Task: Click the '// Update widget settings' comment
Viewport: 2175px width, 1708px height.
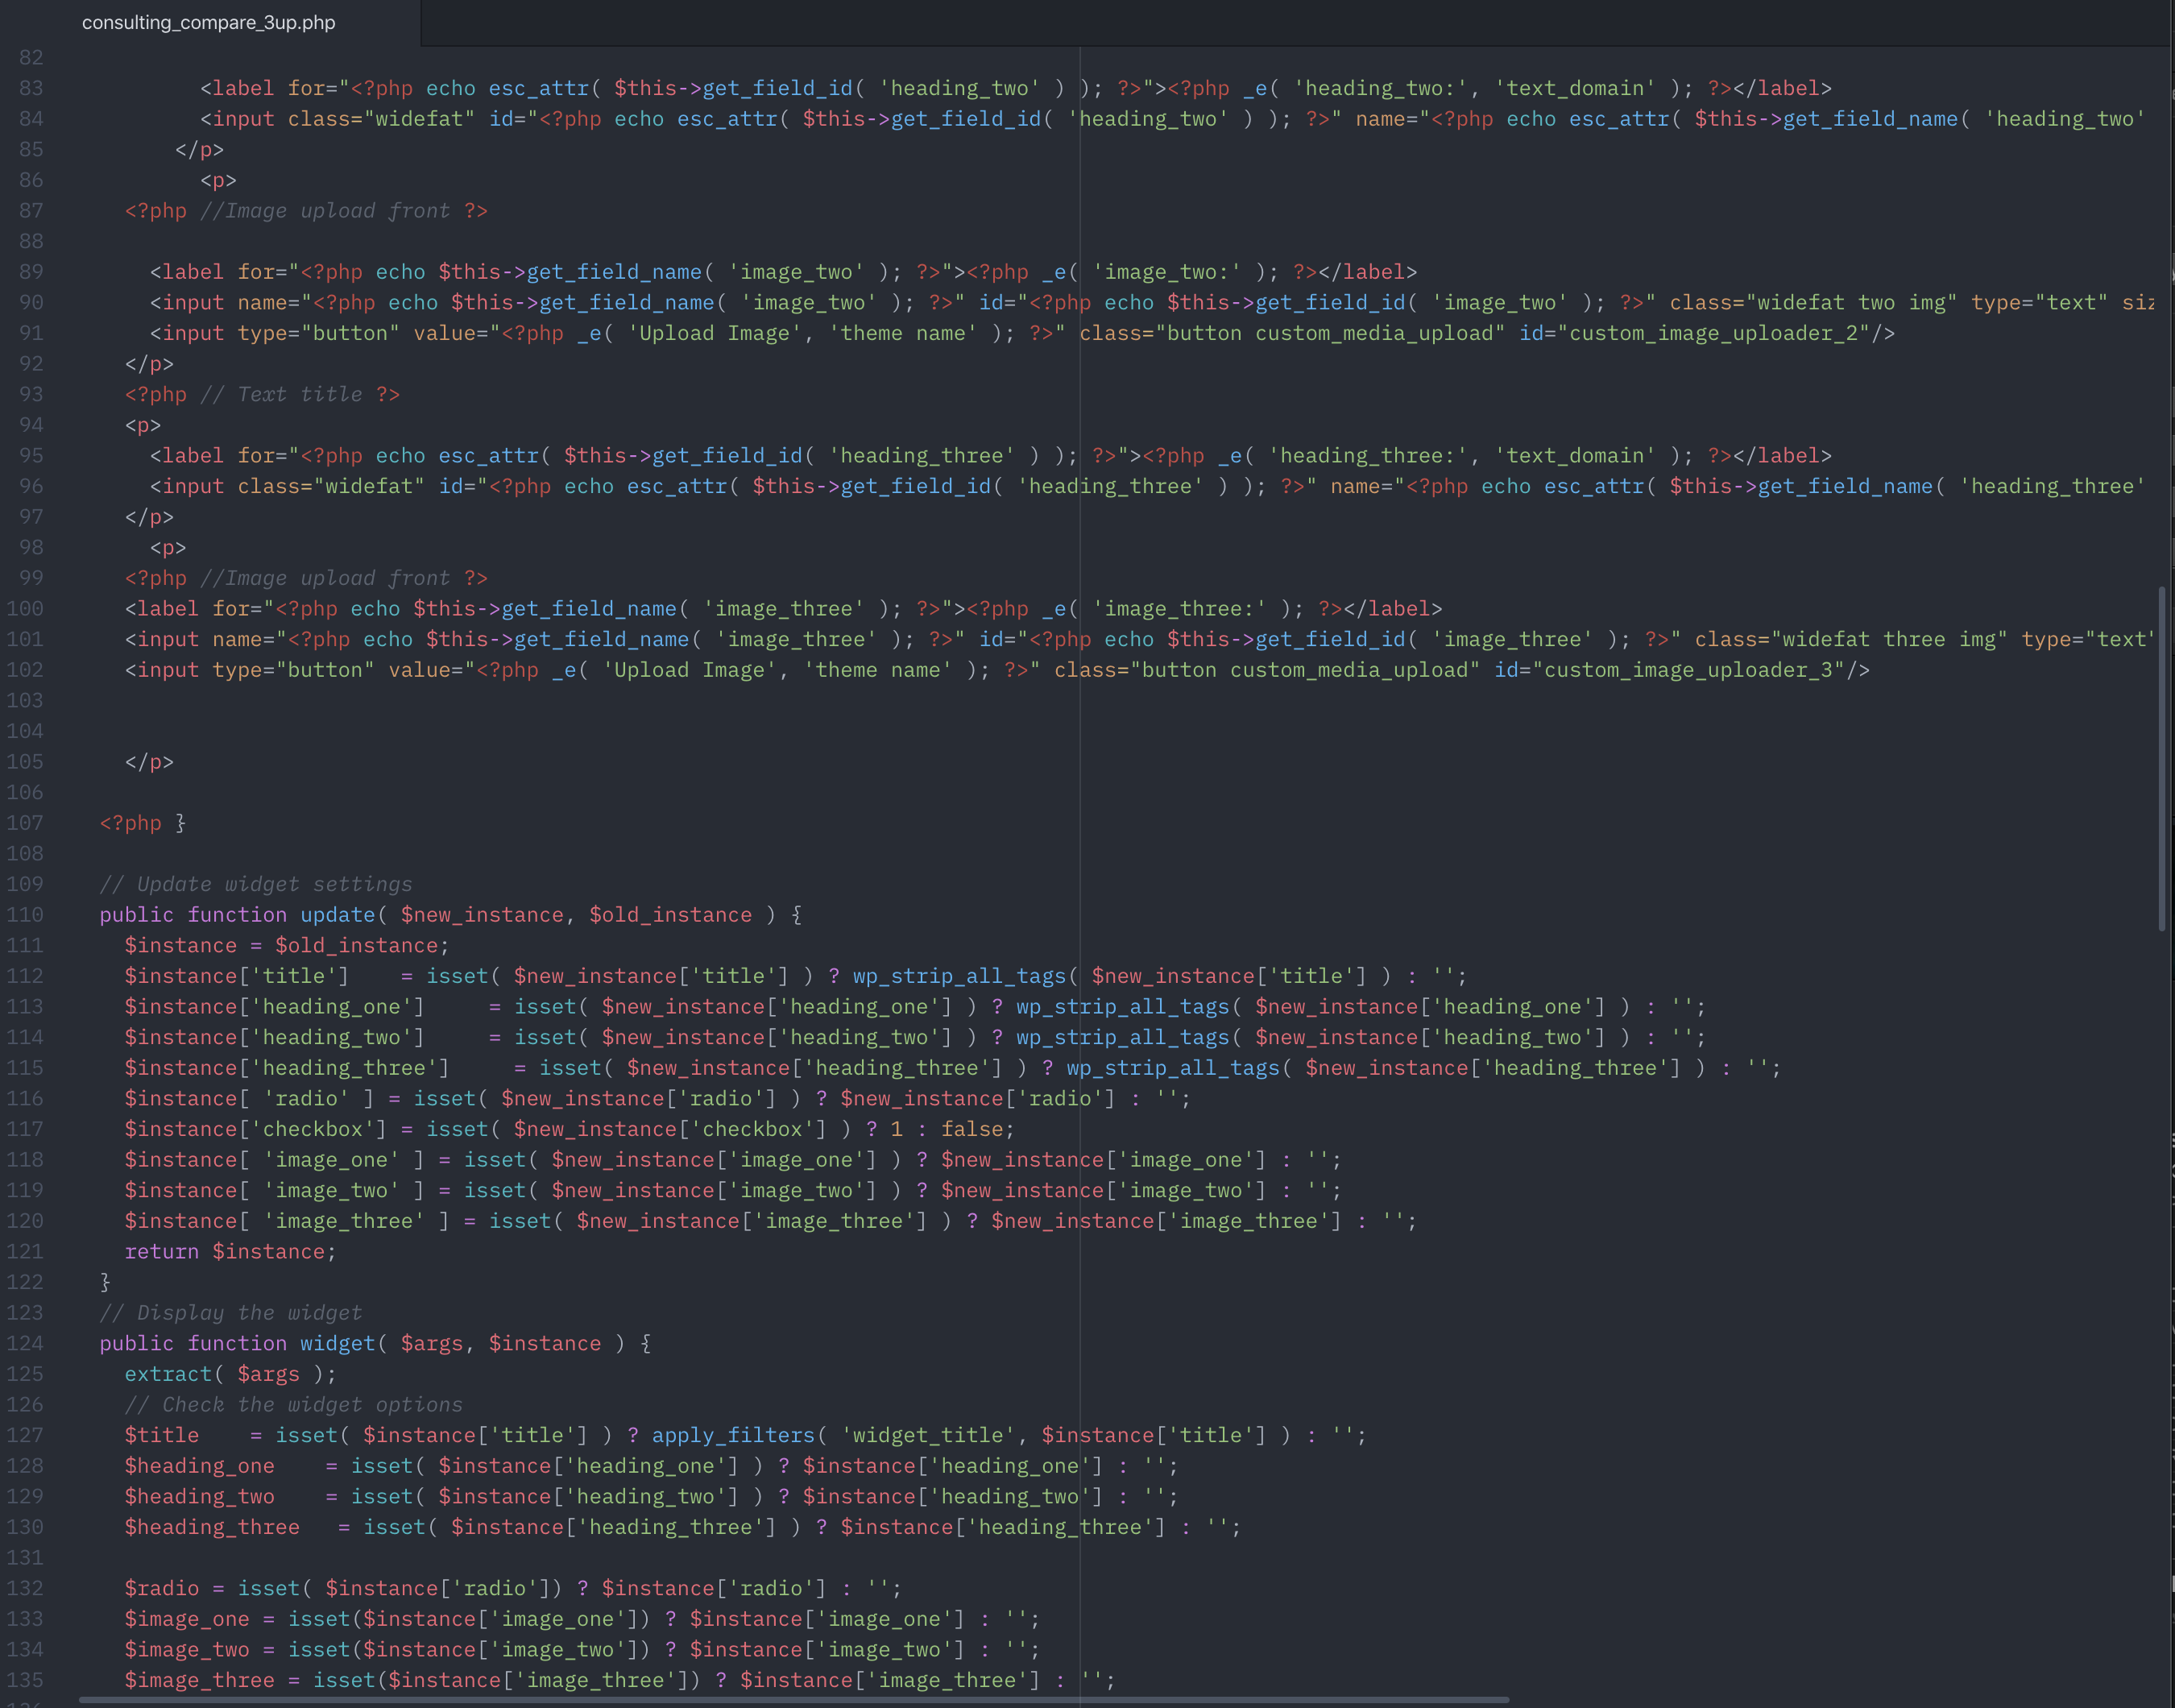Action: pos(255,884)
